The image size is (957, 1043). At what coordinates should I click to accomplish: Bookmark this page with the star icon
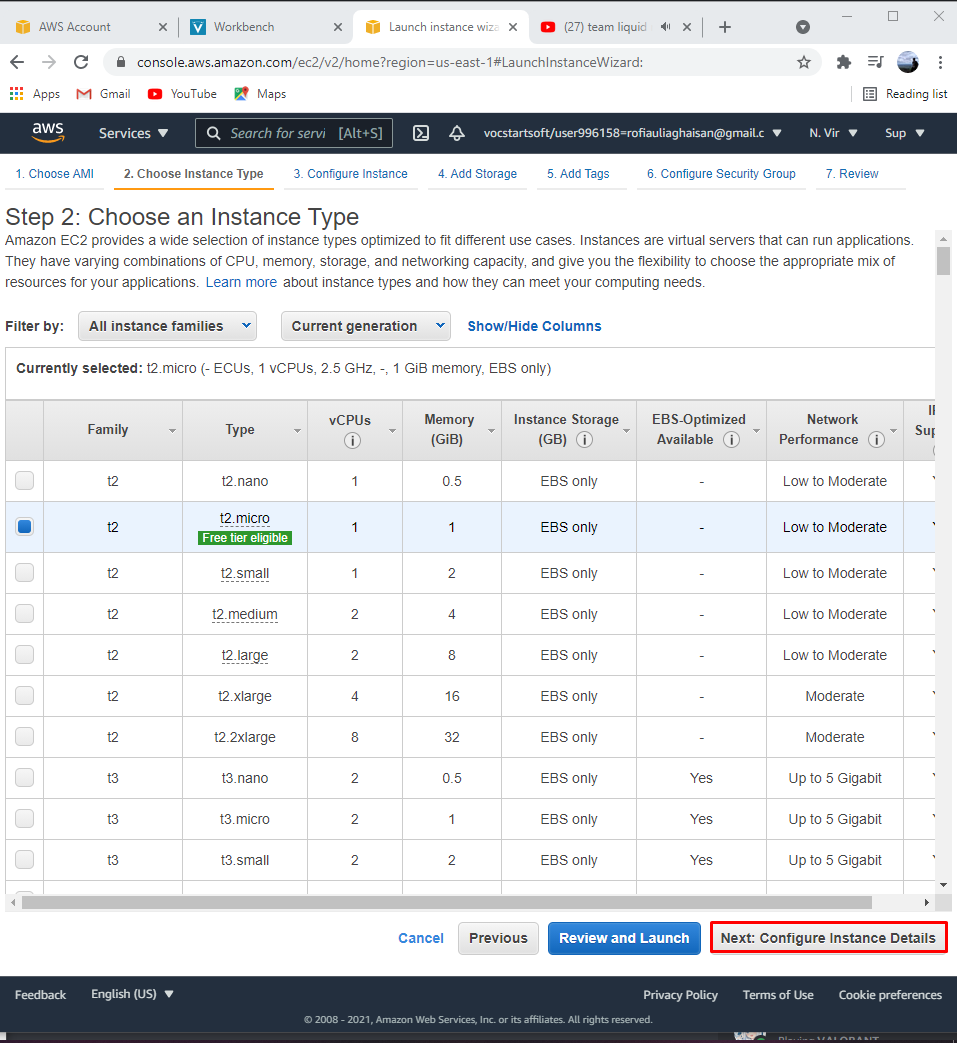804,63
